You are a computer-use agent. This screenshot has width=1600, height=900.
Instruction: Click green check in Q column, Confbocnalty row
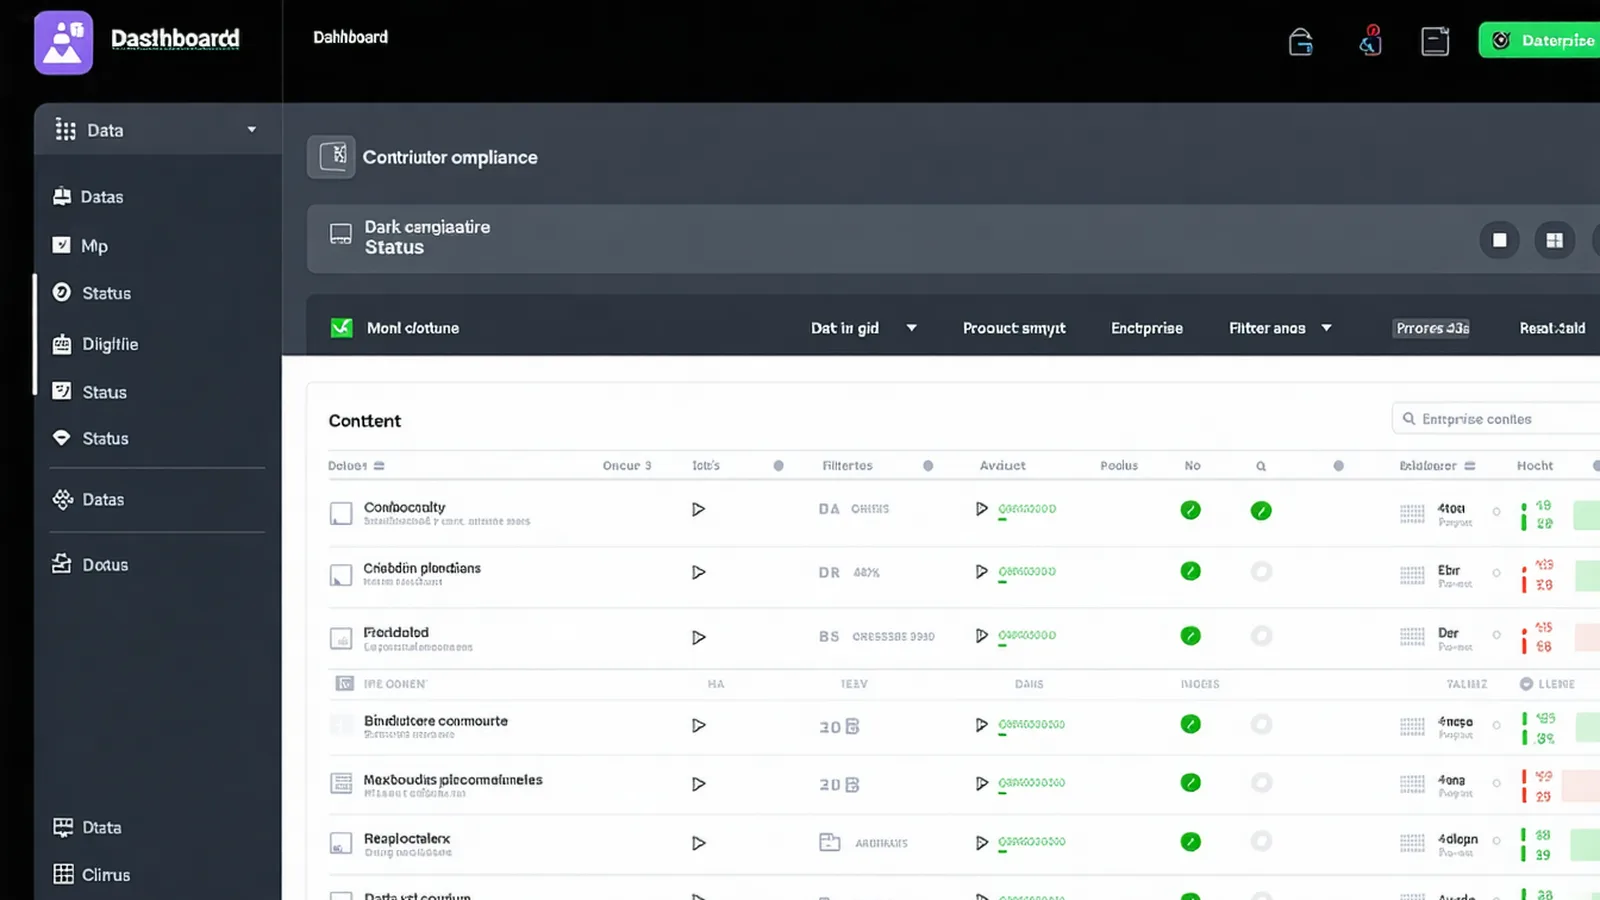coord(1261,510)
